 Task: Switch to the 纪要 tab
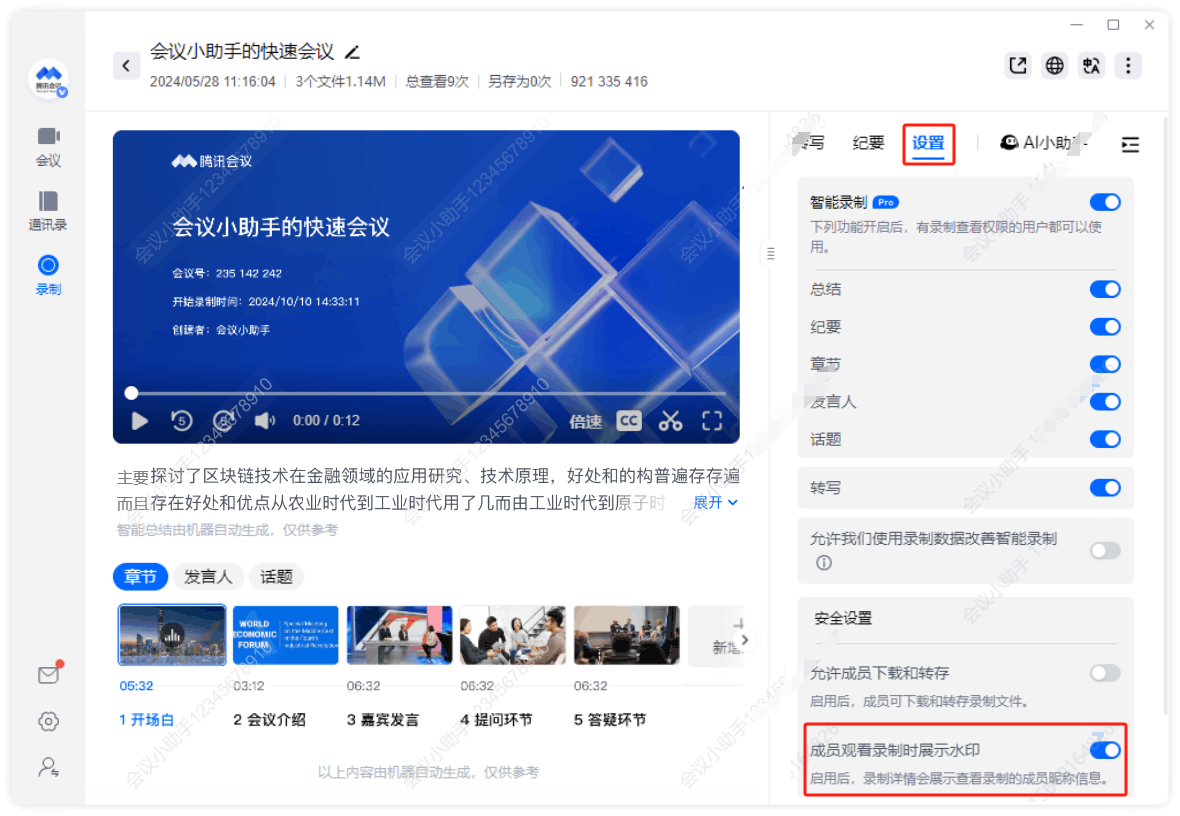(x=868, y=143)
